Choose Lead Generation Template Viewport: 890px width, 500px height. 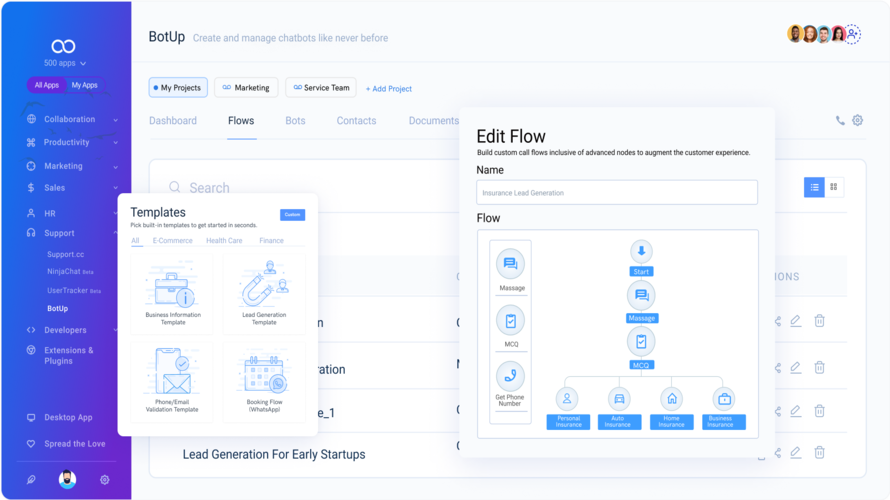pyautogui.click(x=264, y=293)
